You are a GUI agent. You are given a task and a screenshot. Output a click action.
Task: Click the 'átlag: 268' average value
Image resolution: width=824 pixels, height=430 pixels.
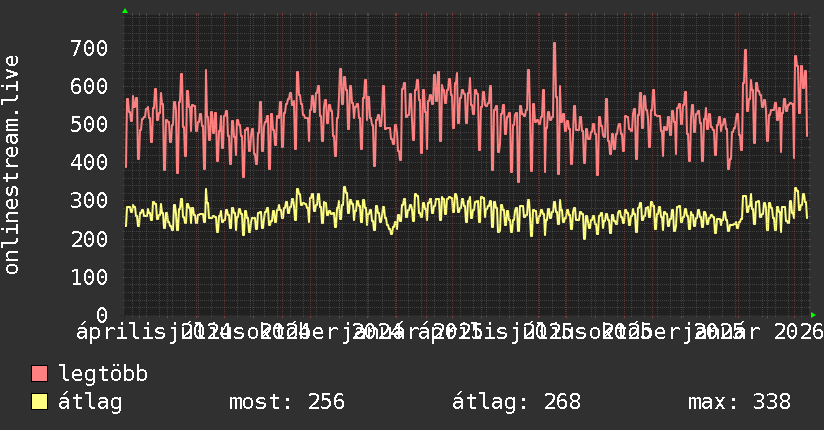[516, 402]
